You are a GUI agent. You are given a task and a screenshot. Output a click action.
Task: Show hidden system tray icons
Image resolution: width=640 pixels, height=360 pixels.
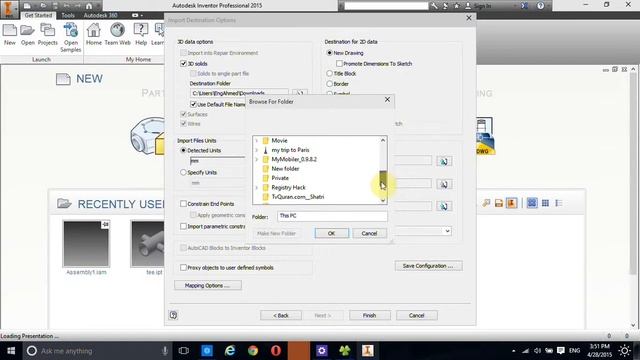coord(513,351)
